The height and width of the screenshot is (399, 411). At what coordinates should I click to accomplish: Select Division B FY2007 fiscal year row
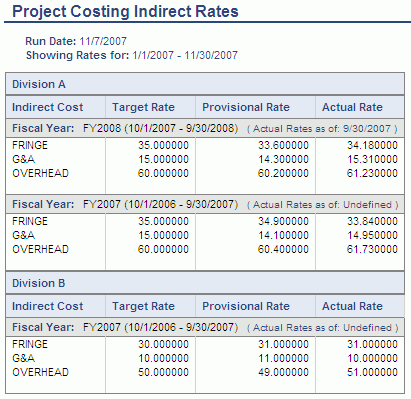205,327
